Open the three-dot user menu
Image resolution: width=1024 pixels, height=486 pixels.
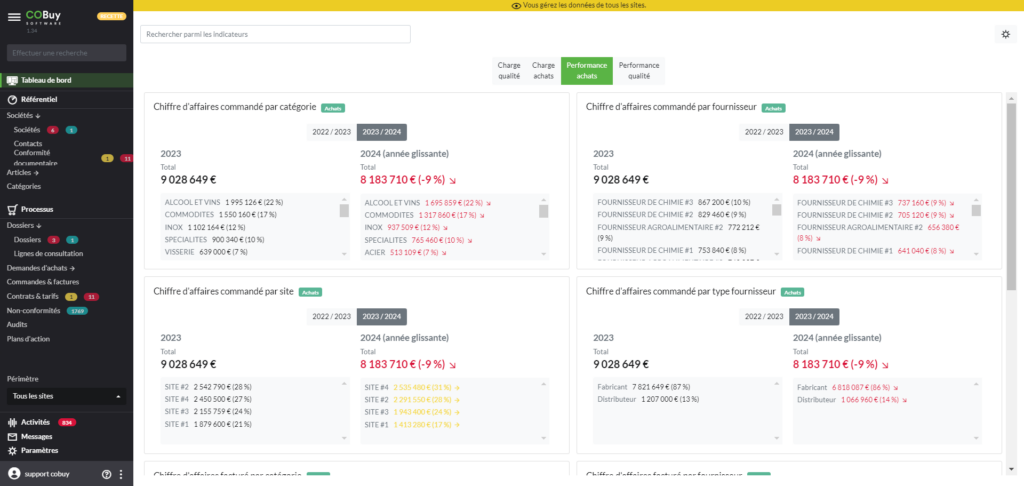[x=121, y=474]
